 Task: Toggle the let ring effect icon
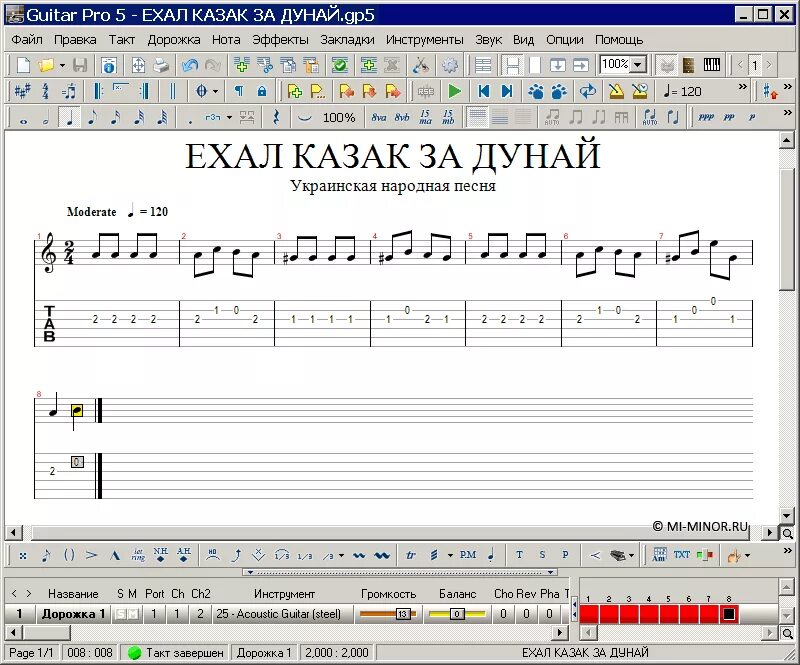coord(138,555)
